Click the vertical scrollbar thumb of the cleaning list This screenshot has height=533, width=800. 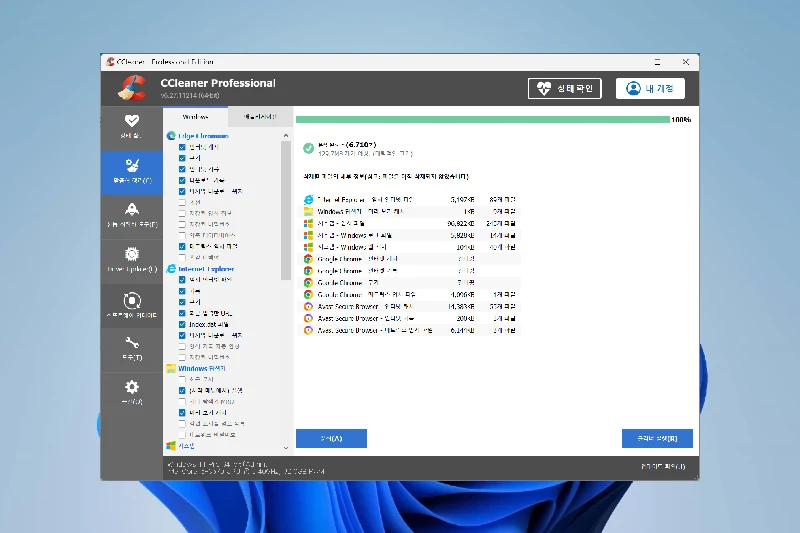click(286, 211)
